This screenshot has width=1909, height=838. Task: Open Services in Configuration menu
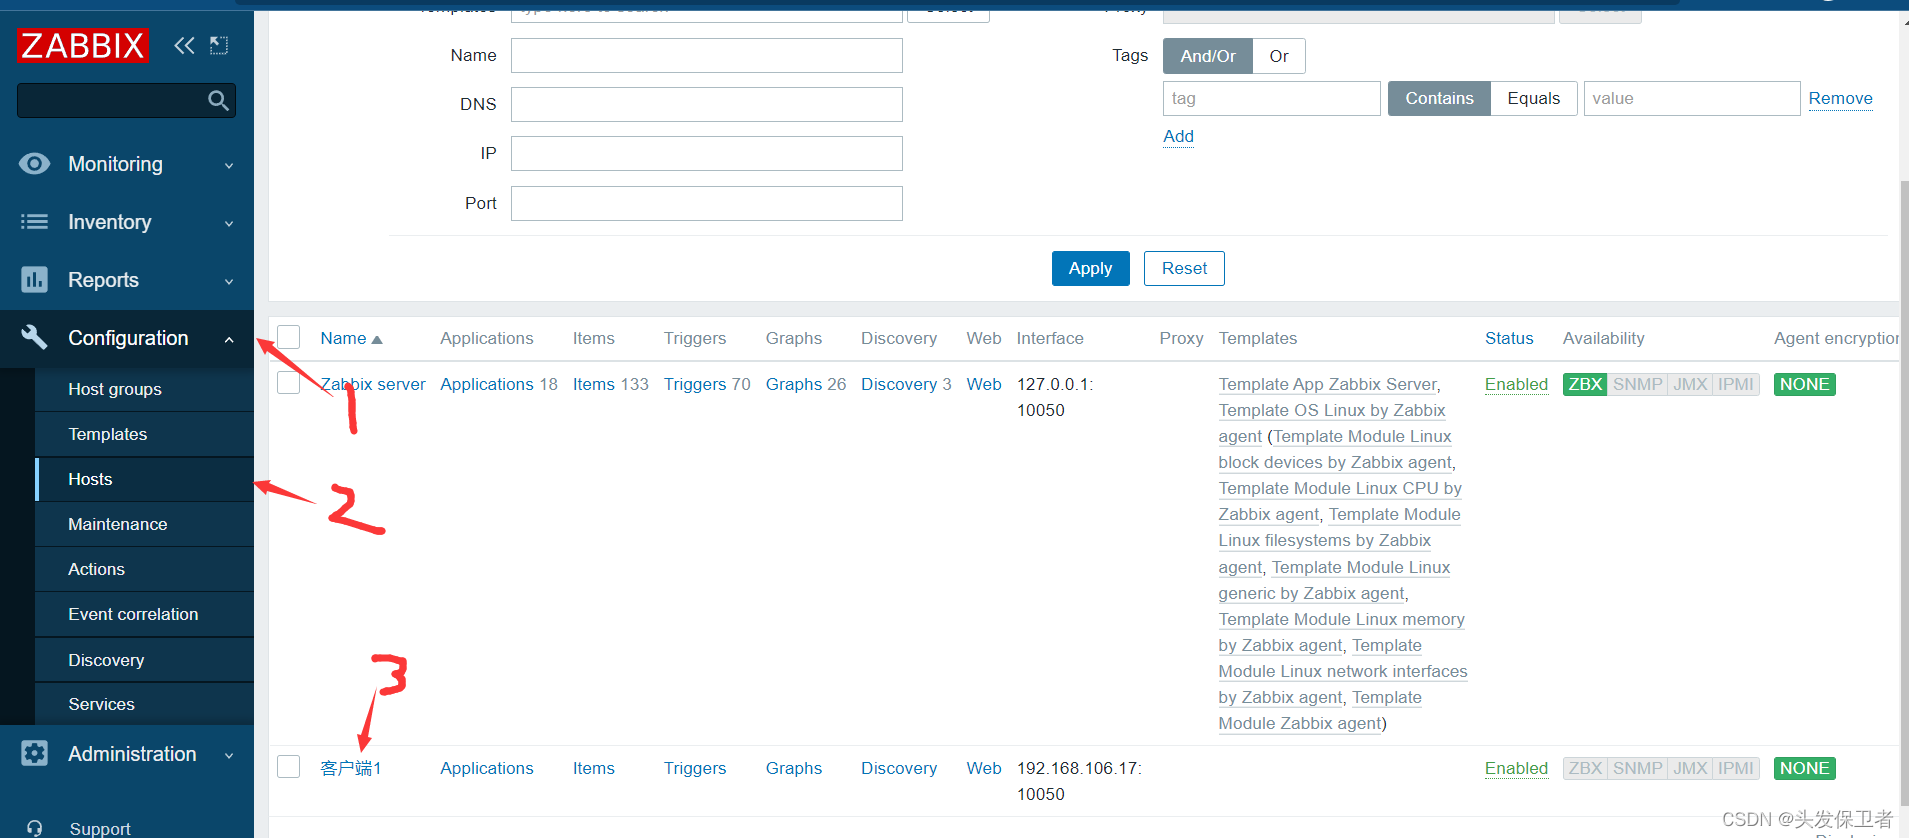point(144,704)
